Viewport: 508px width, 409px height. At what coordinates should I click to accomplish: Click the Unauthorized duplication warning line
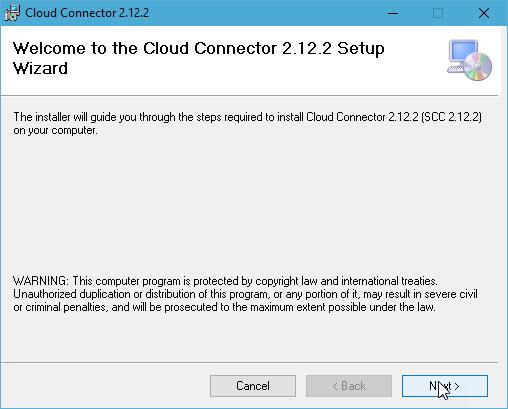(245, 294)
